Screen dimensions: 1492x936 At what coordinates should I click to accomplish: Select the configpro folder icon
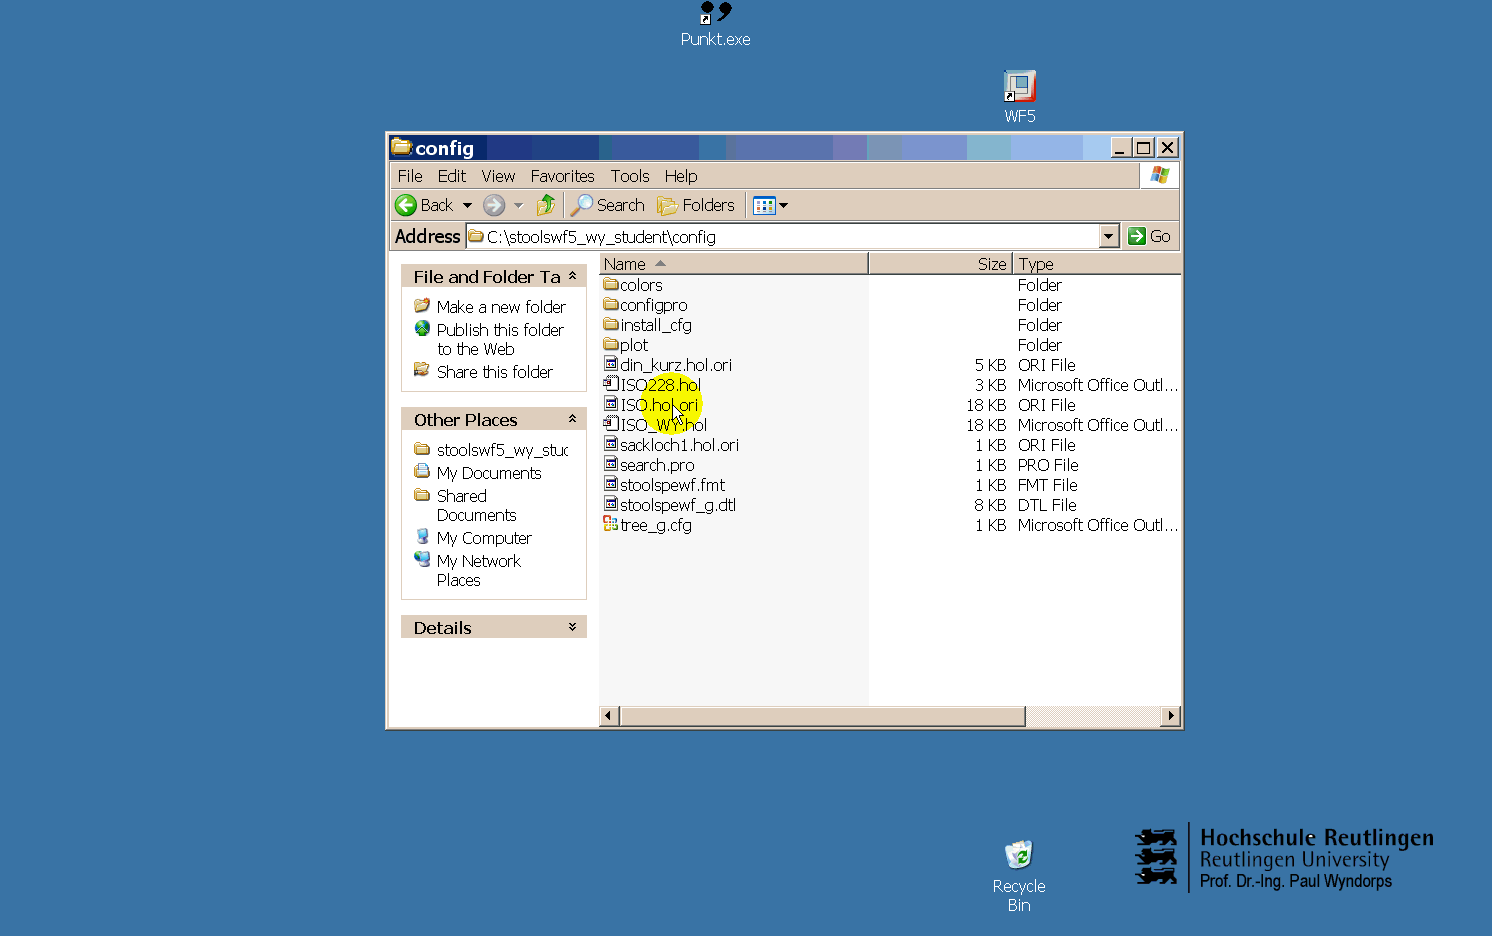[x=611, y=304]
